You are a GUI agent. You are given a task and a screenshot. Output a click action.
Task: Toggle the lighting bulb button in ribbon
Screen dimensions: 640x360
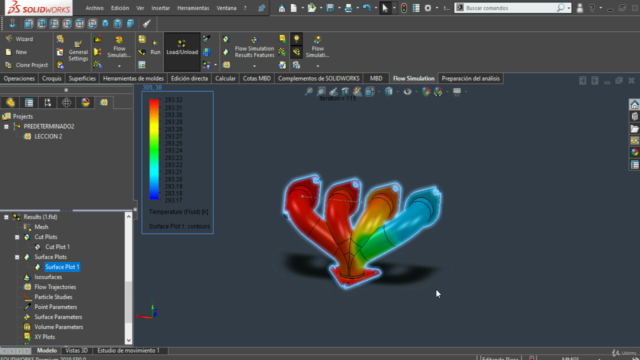pos(297,39)
